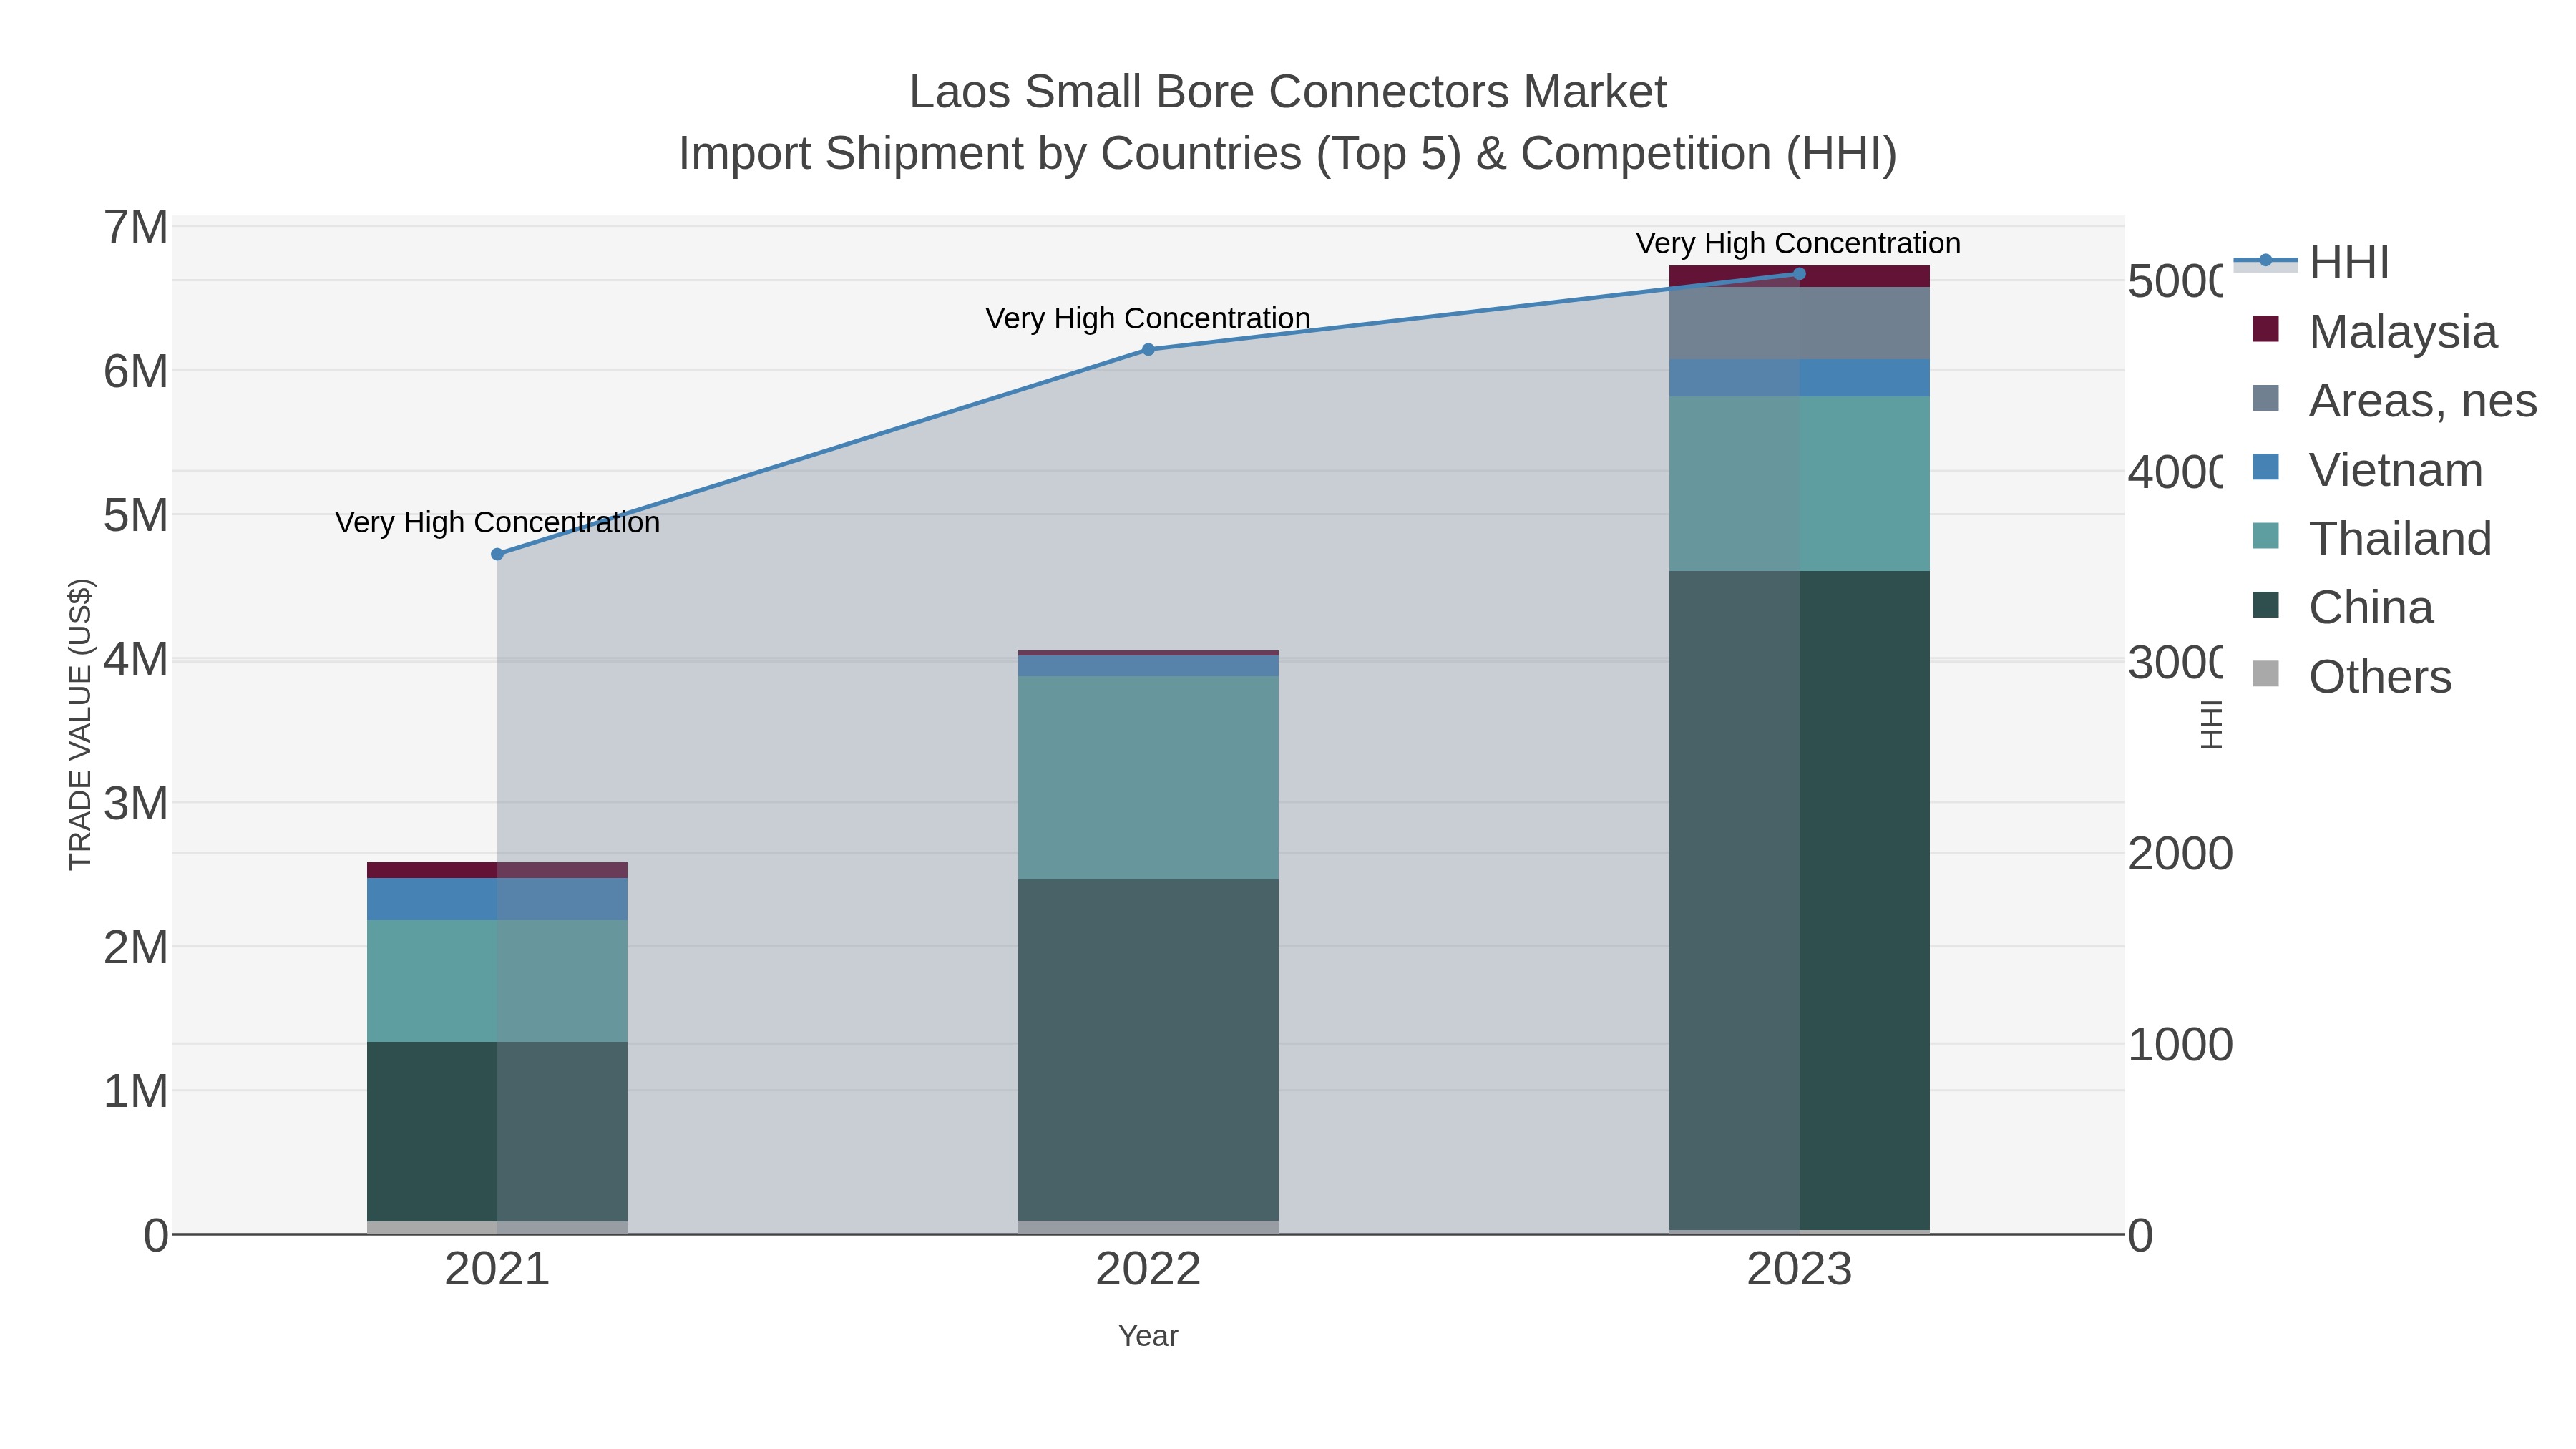
Task: Click the 2000 right axis tick label
Action: coord(2180,853)
